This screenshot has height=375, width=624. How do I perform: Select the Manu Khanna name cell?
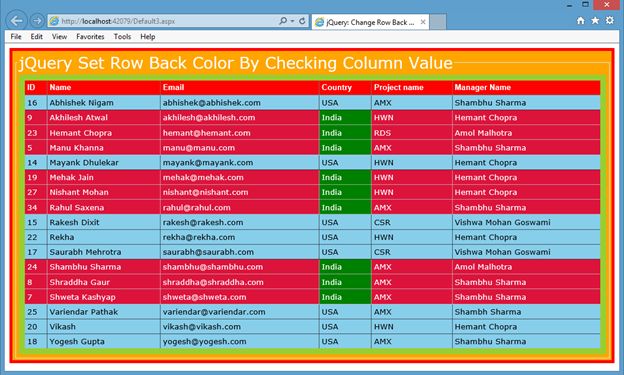click(103, 148)
